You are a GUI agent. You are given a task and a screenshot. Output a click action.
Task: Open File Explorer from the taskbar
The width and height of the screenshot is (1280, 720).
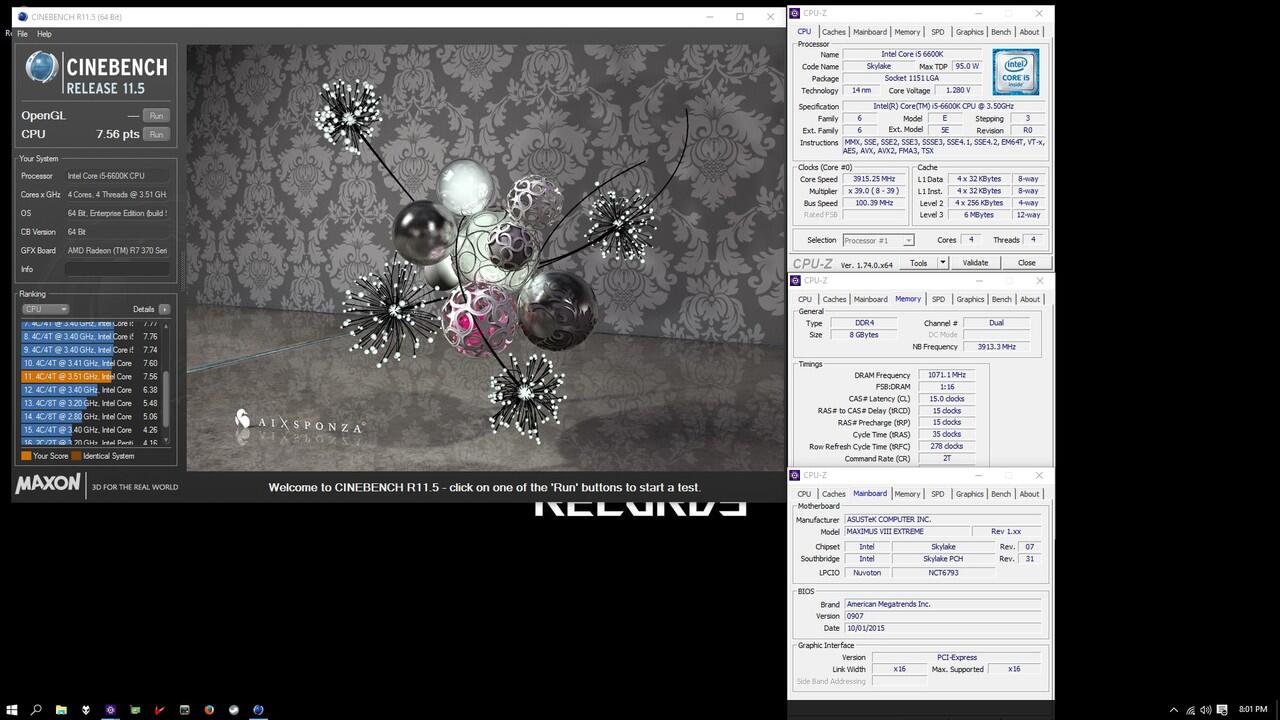(61, 710)
